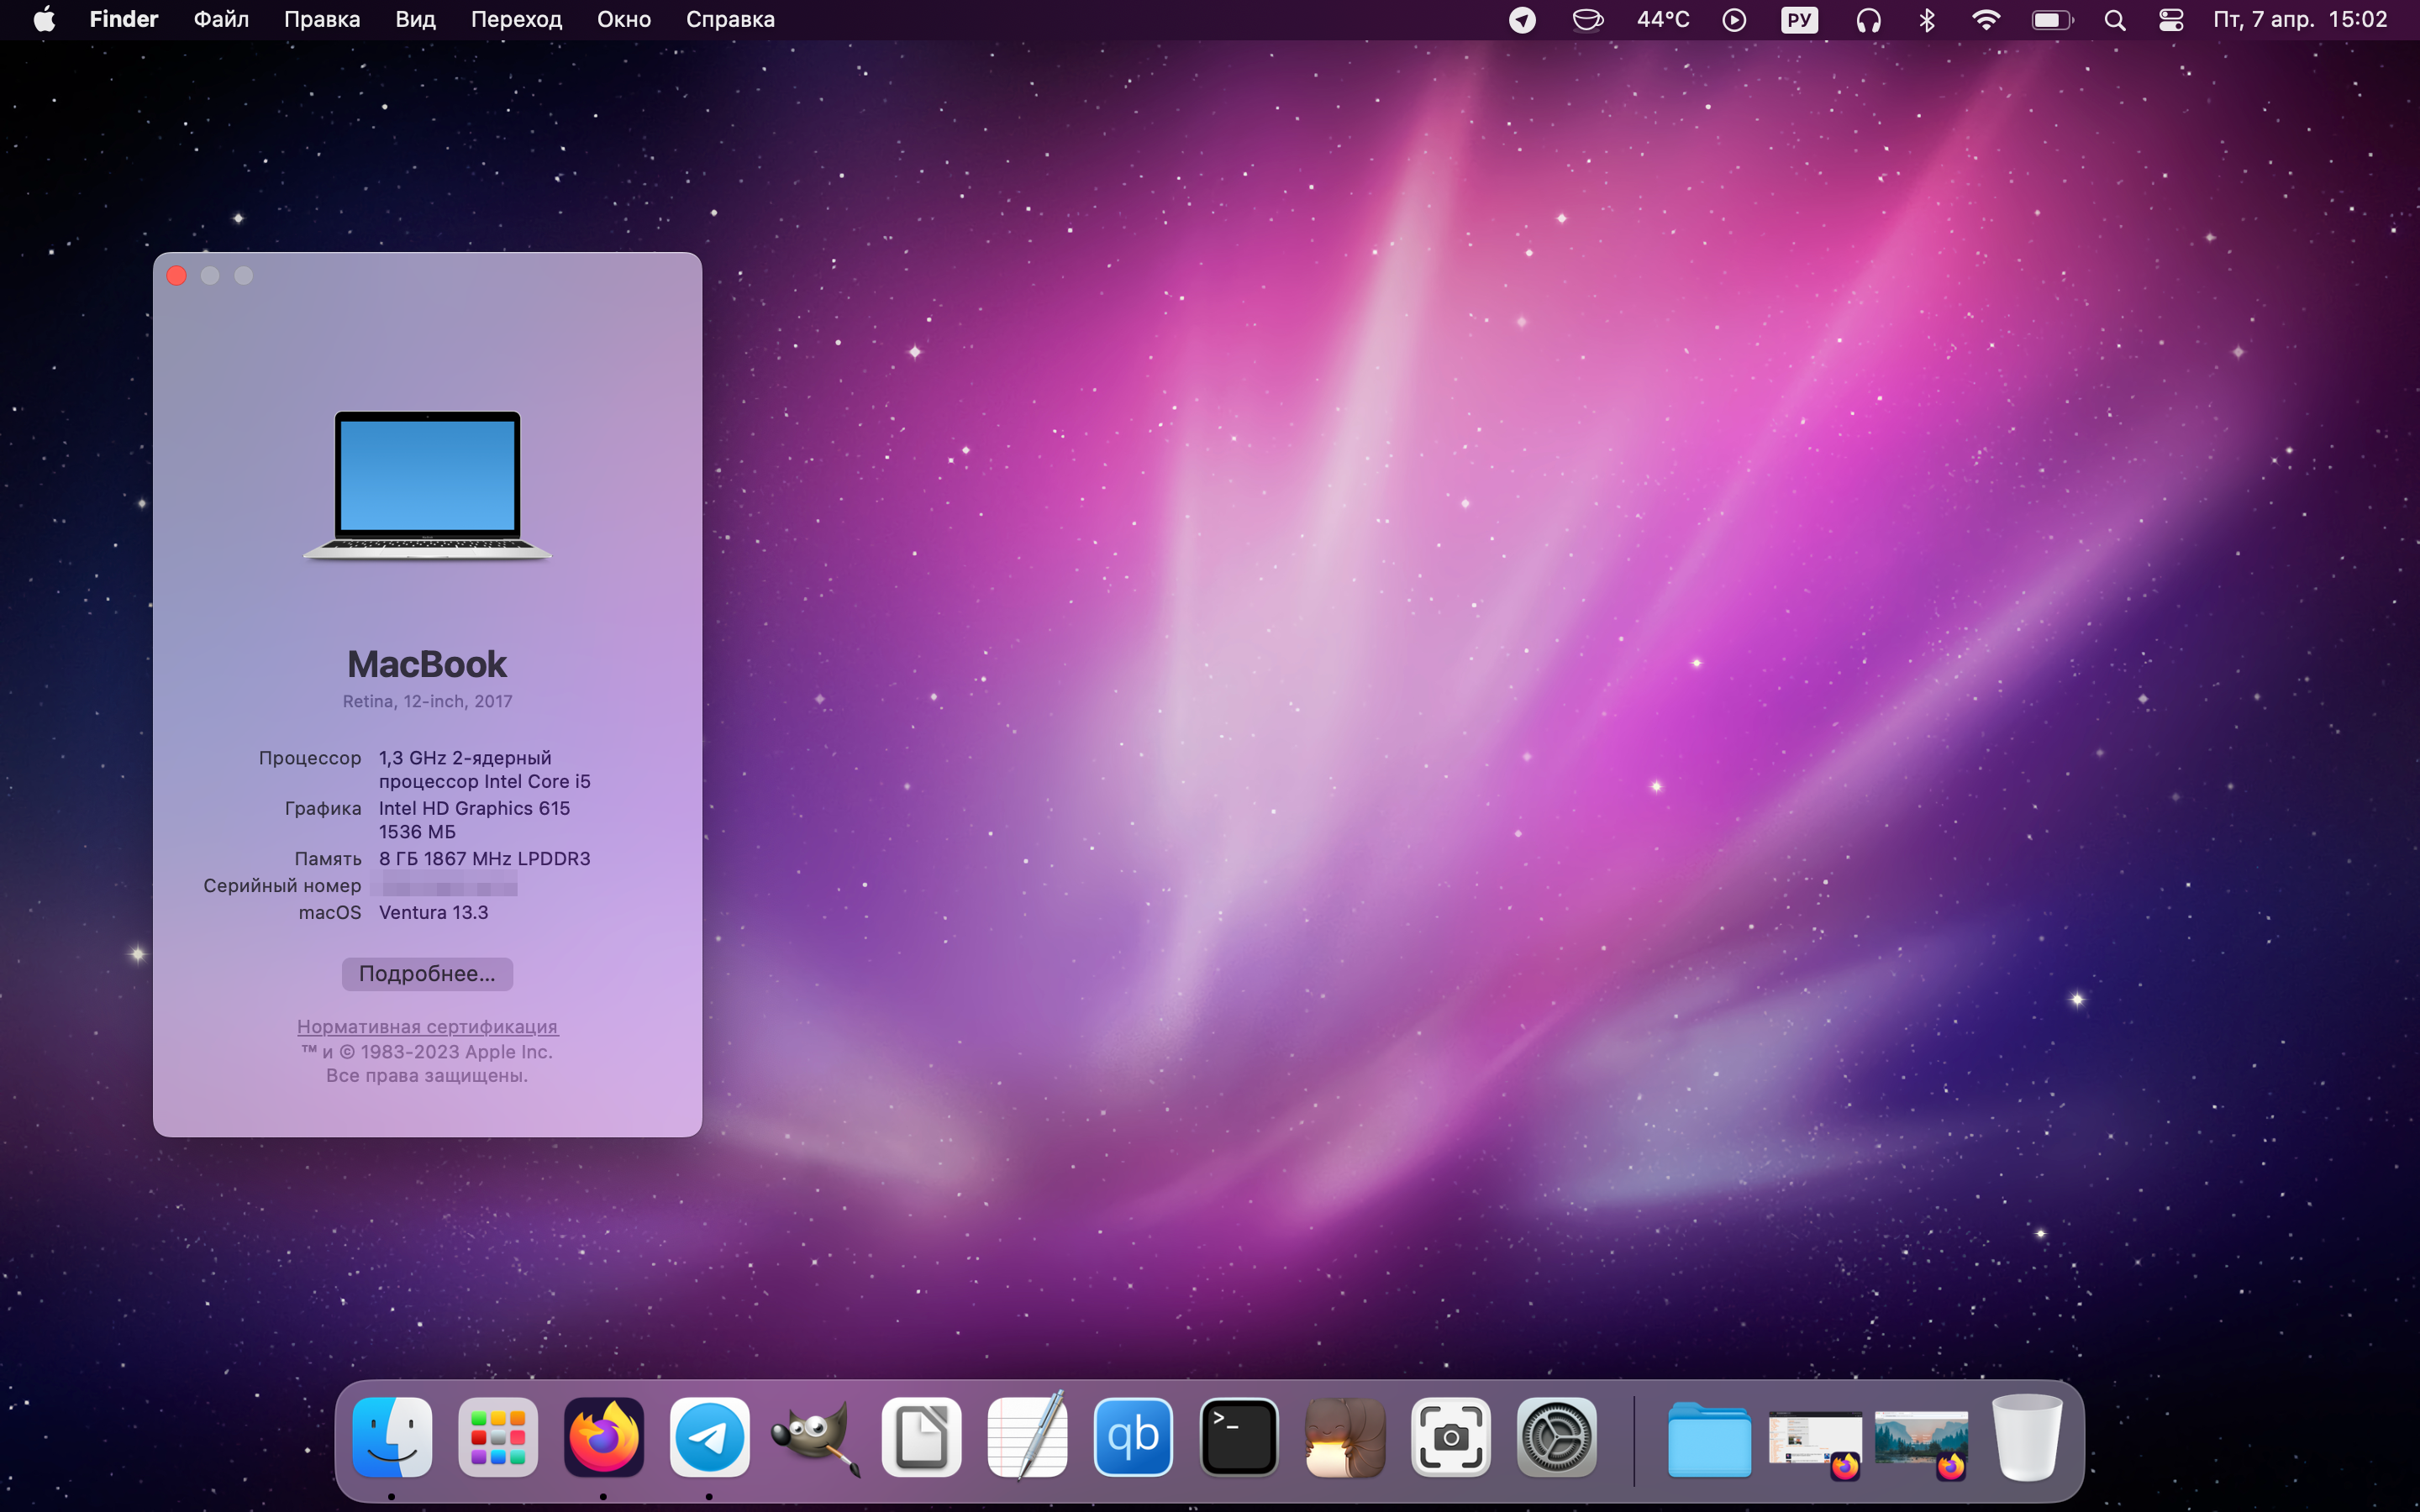
Task: Click the Подробнее... button
Action: click(x=427, y=974)
